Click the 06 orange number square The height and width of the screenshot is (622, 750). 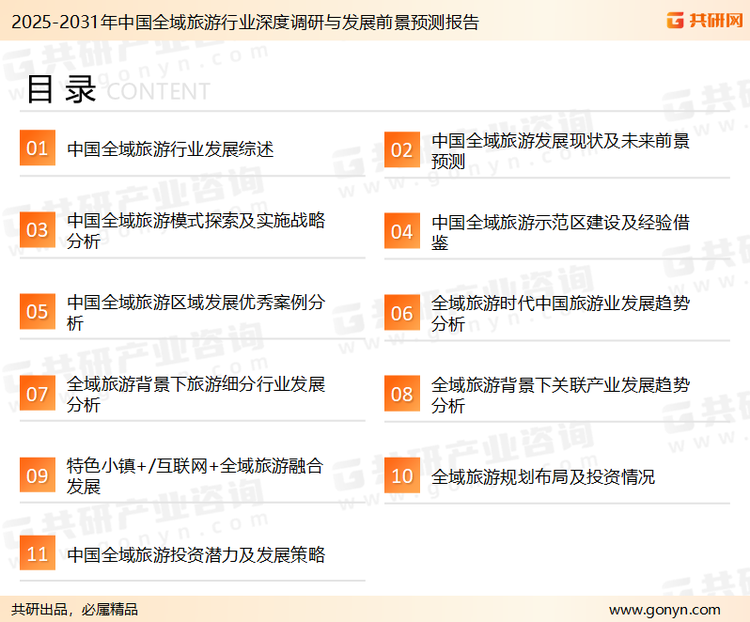coord(402,313)
